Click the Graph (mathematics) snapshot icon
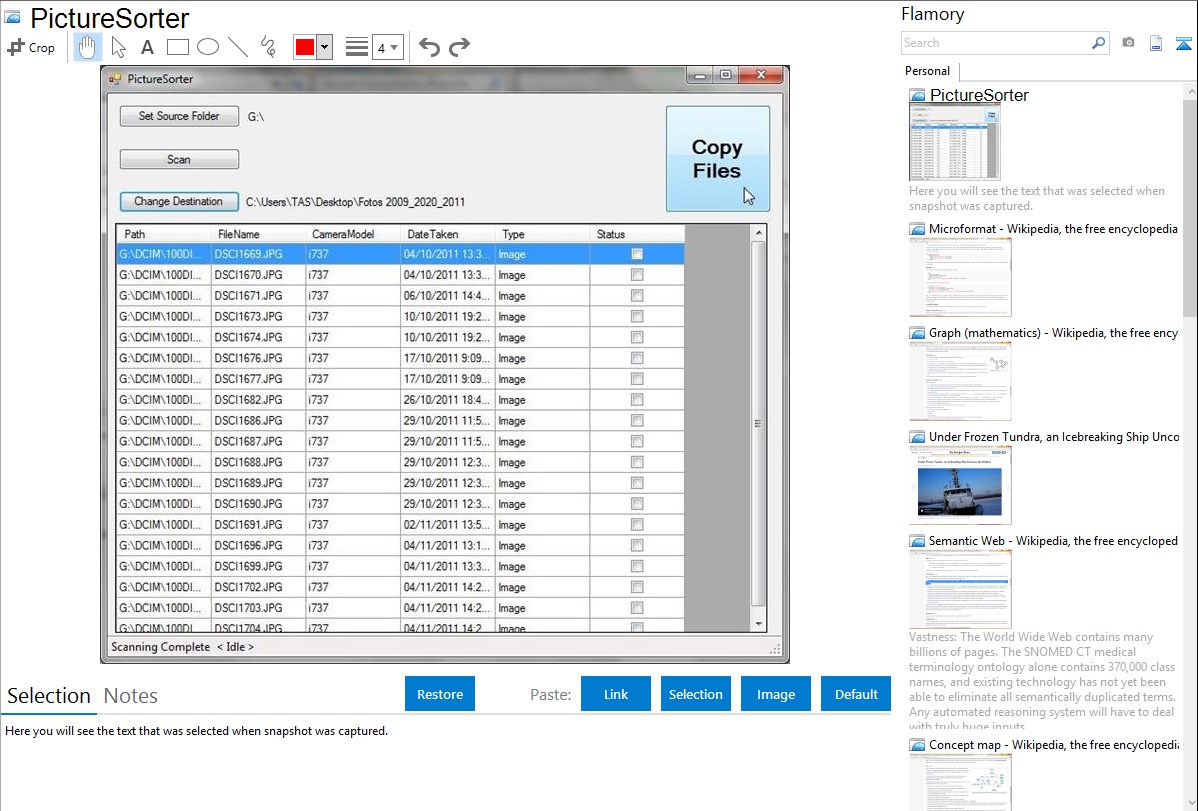 click(917, 333)
